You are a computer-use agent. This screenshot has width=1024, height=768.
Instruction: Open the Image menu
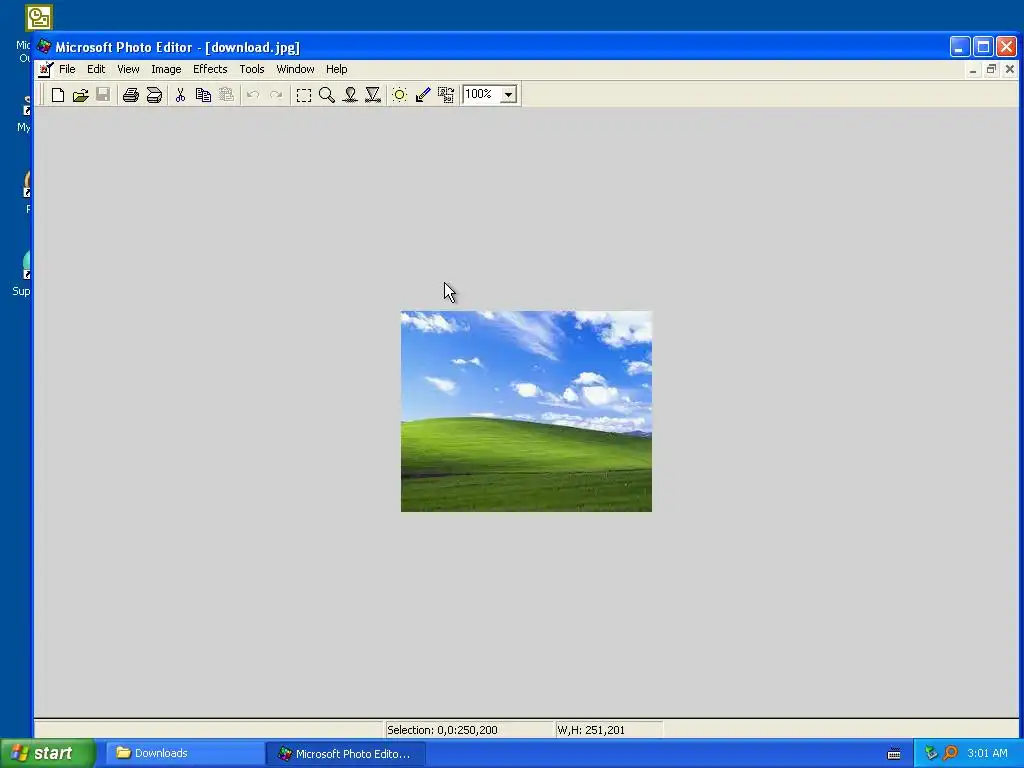pyautogui.click(x=166, y=69)
